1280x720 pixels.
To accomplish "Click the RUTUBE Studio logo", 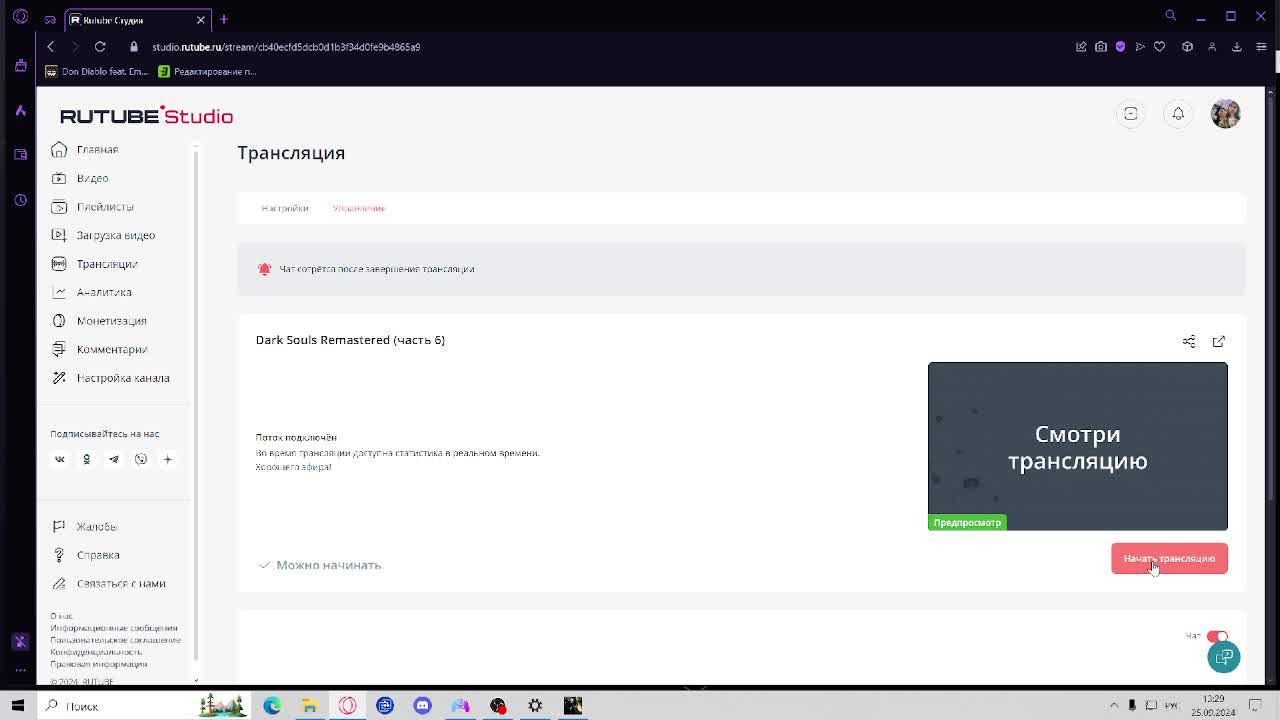I will pos(146,116).
